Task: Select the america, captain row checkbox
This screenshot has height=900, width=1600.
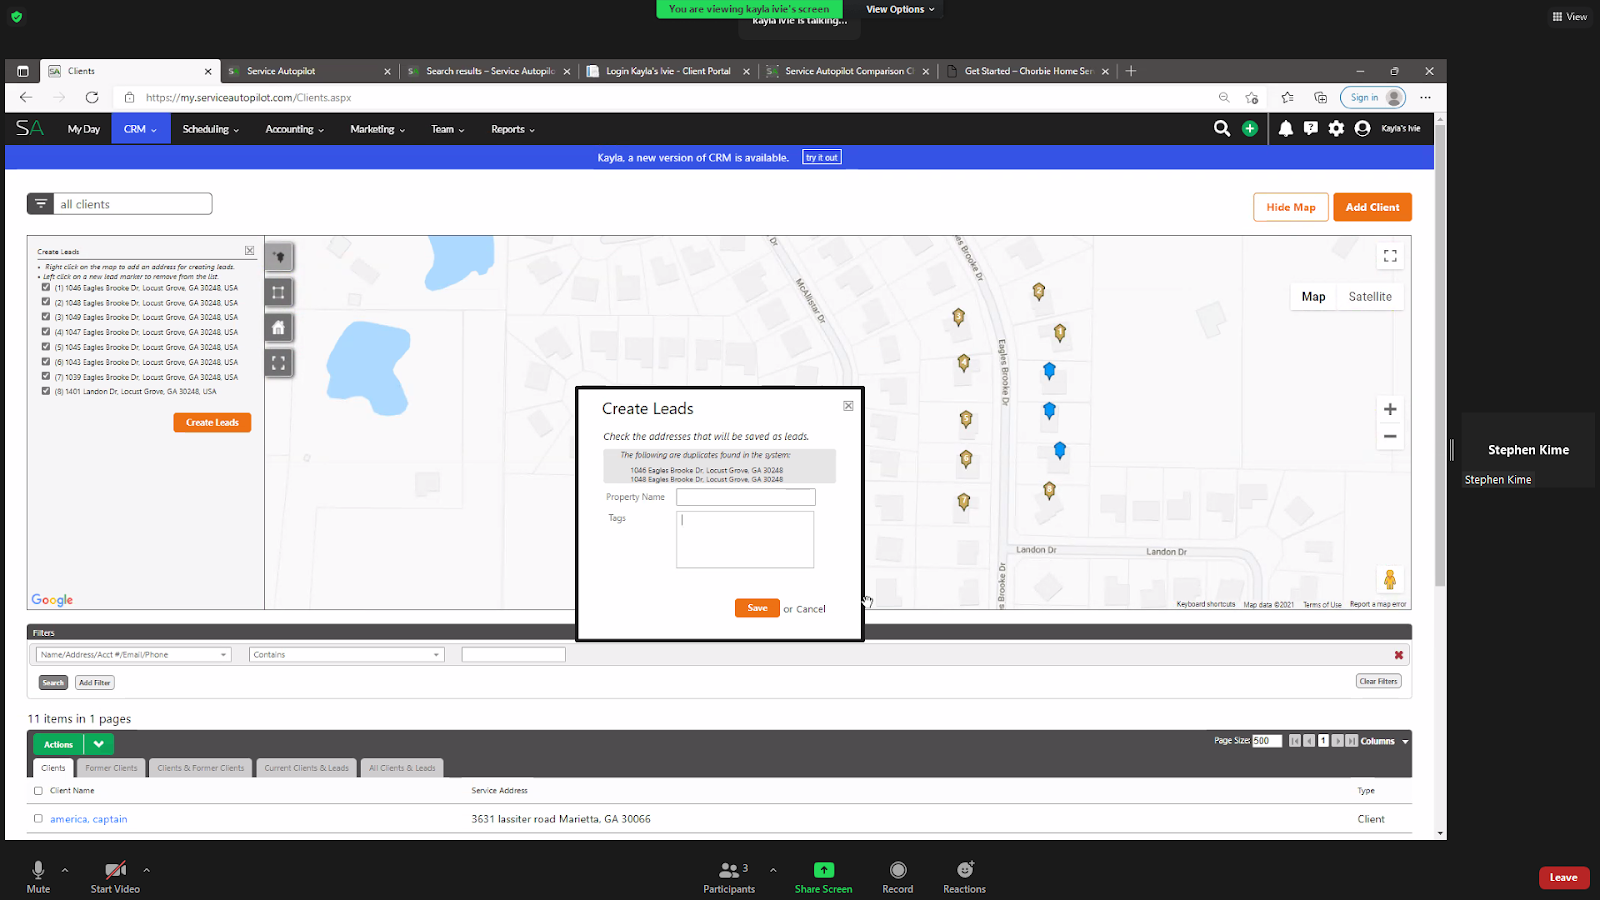Action: point(38,818)
